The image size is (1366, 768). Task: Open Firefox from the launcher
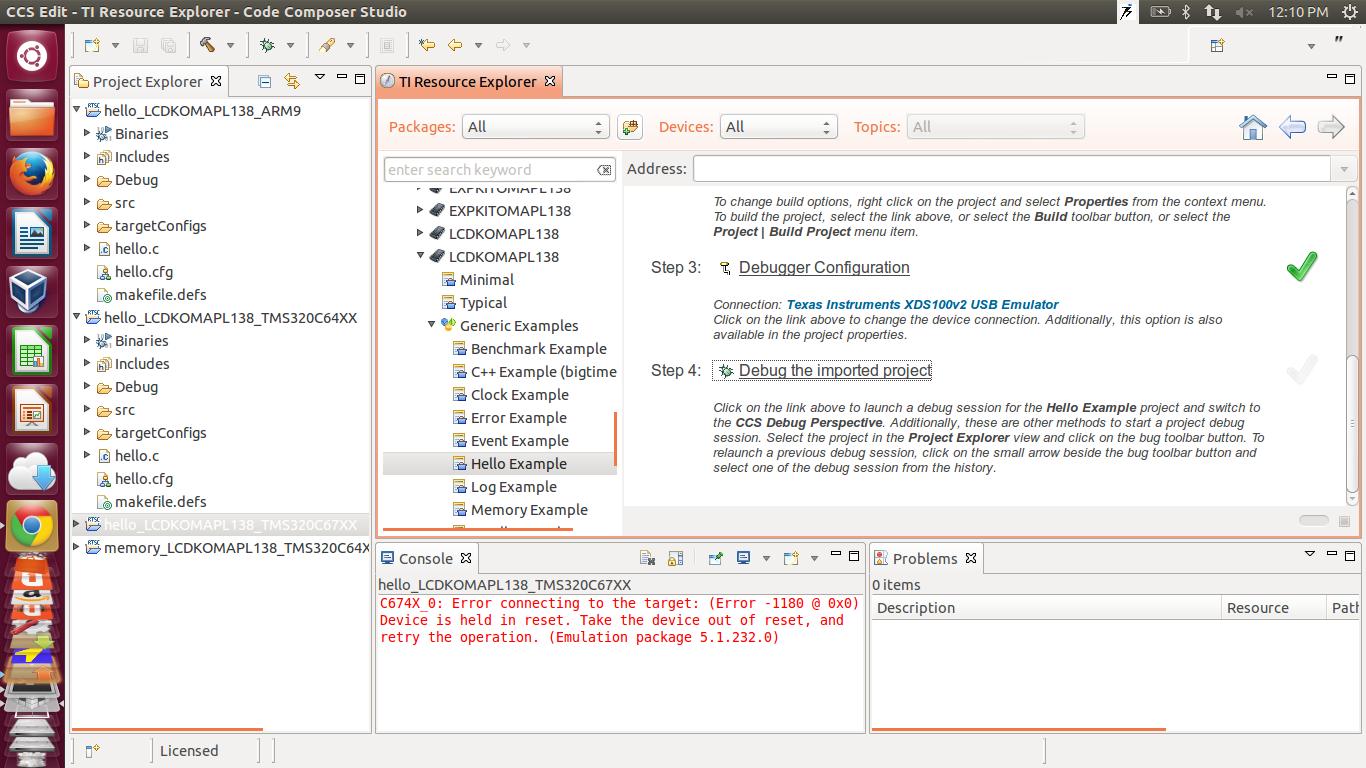click(x=32, y=174)
